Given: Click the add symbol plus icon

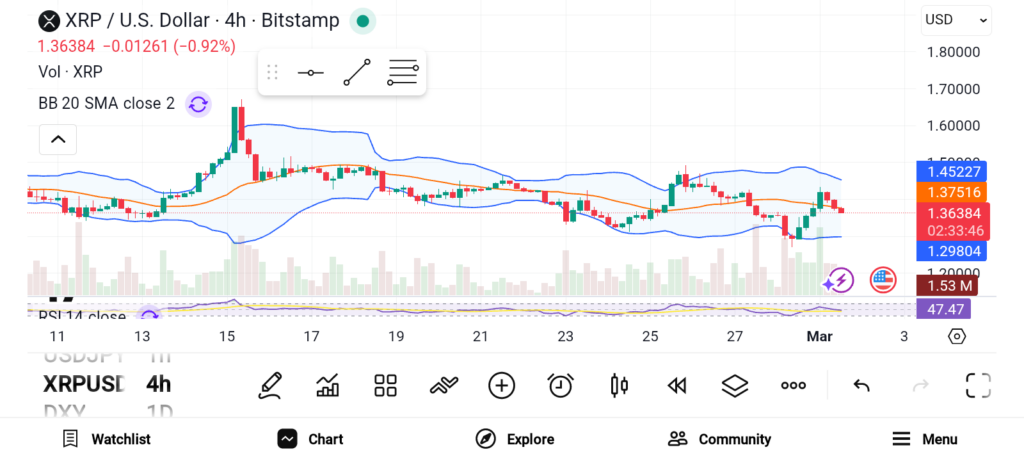Looking at the screenshot, I should (501, 385).
